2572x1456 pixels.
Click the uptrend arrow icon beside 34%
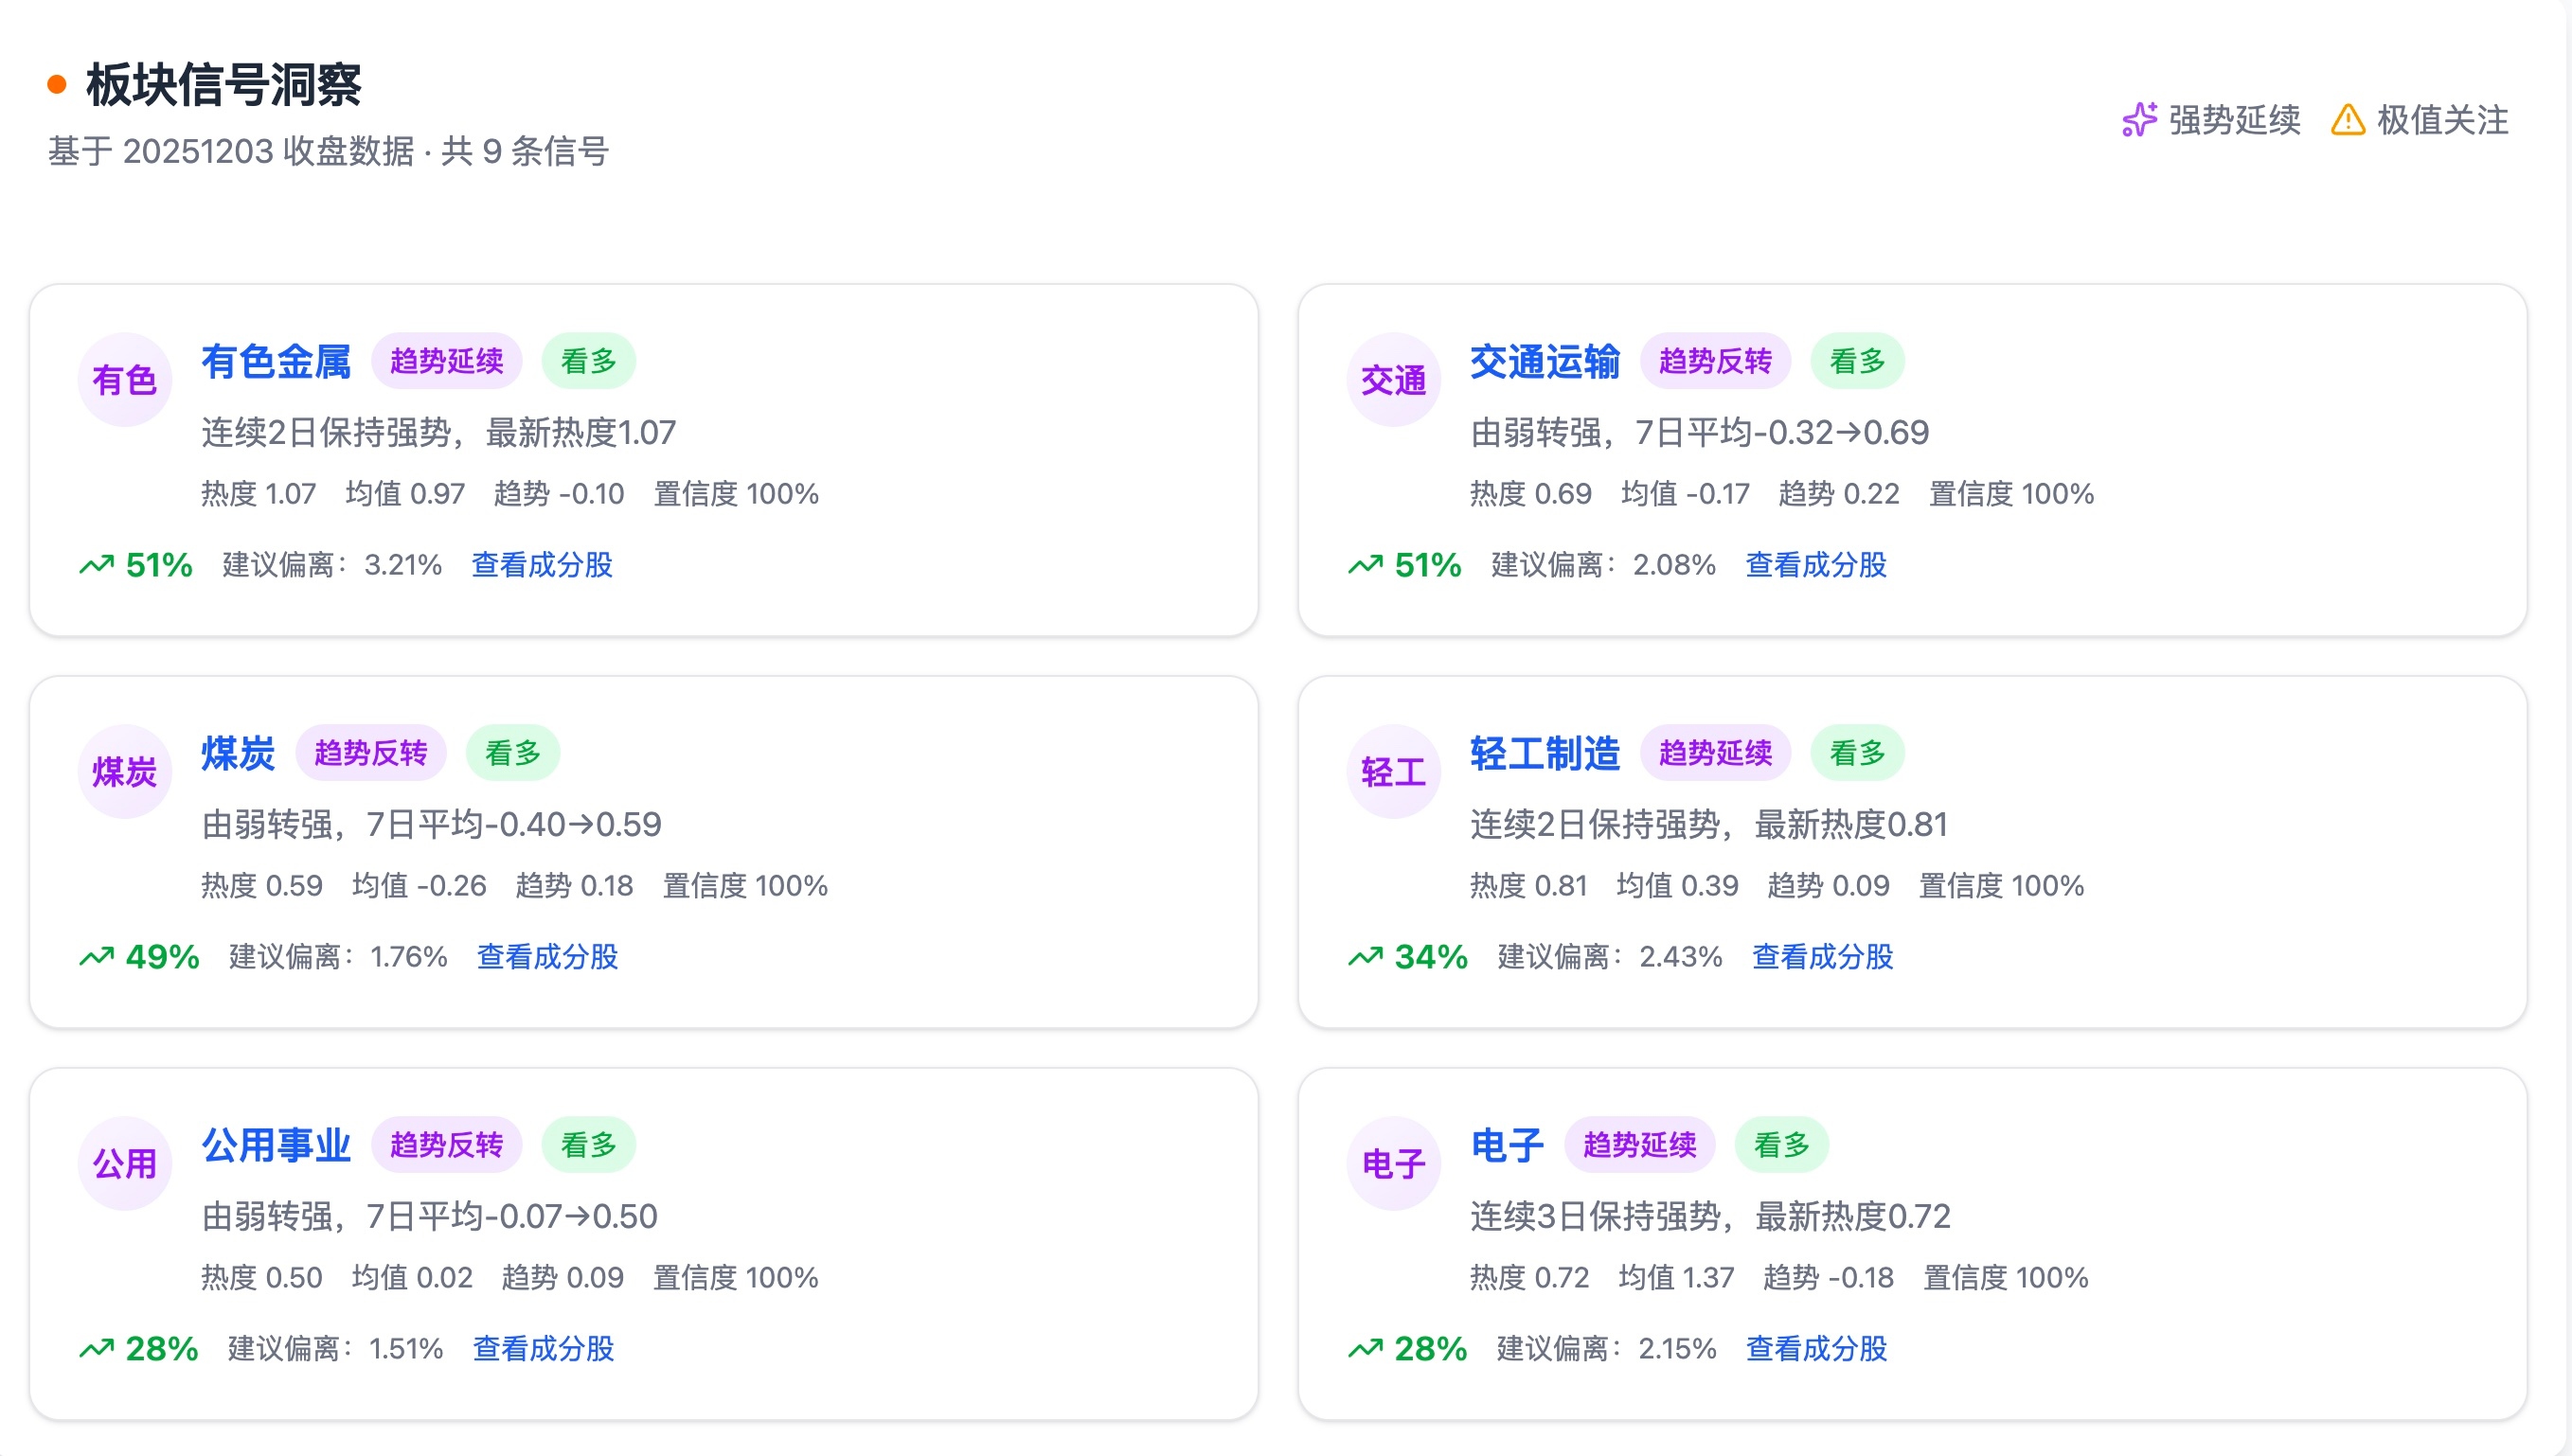1365,957
